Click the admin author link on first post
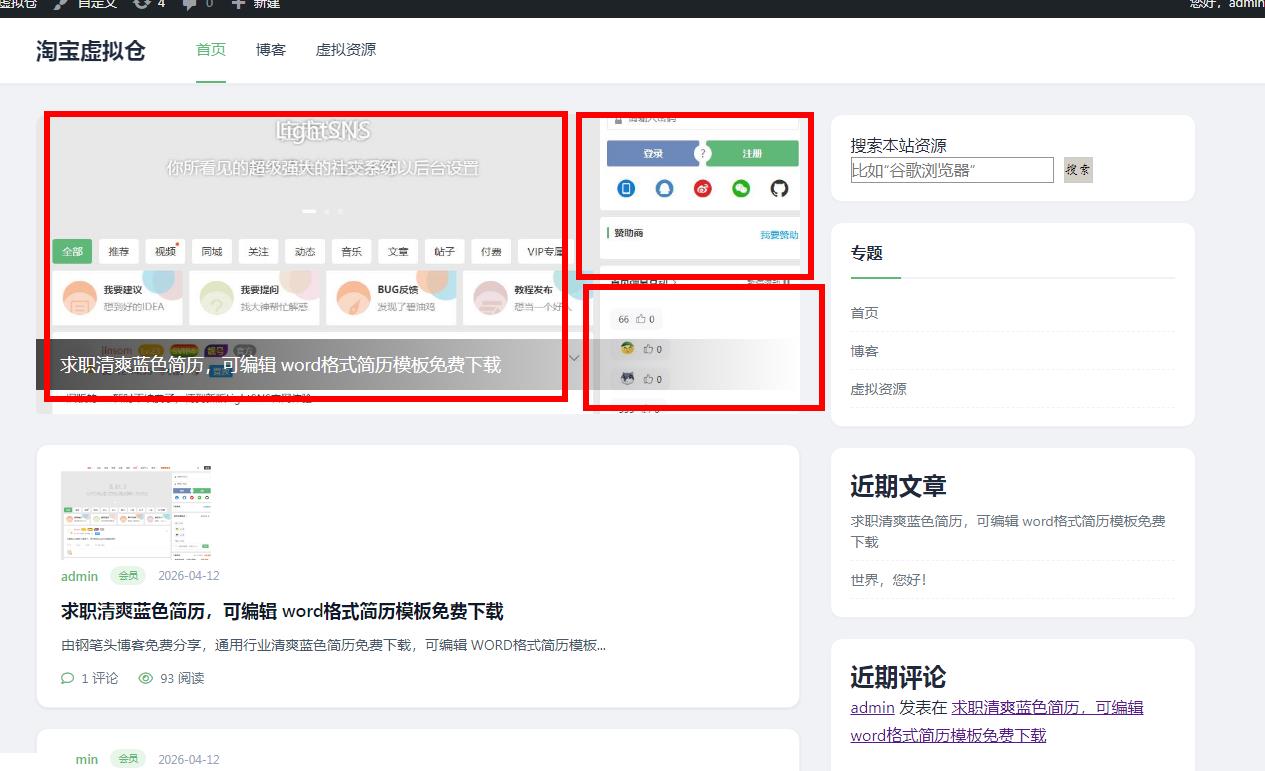Screen dimensions: 1265x771 click(79, 576)
